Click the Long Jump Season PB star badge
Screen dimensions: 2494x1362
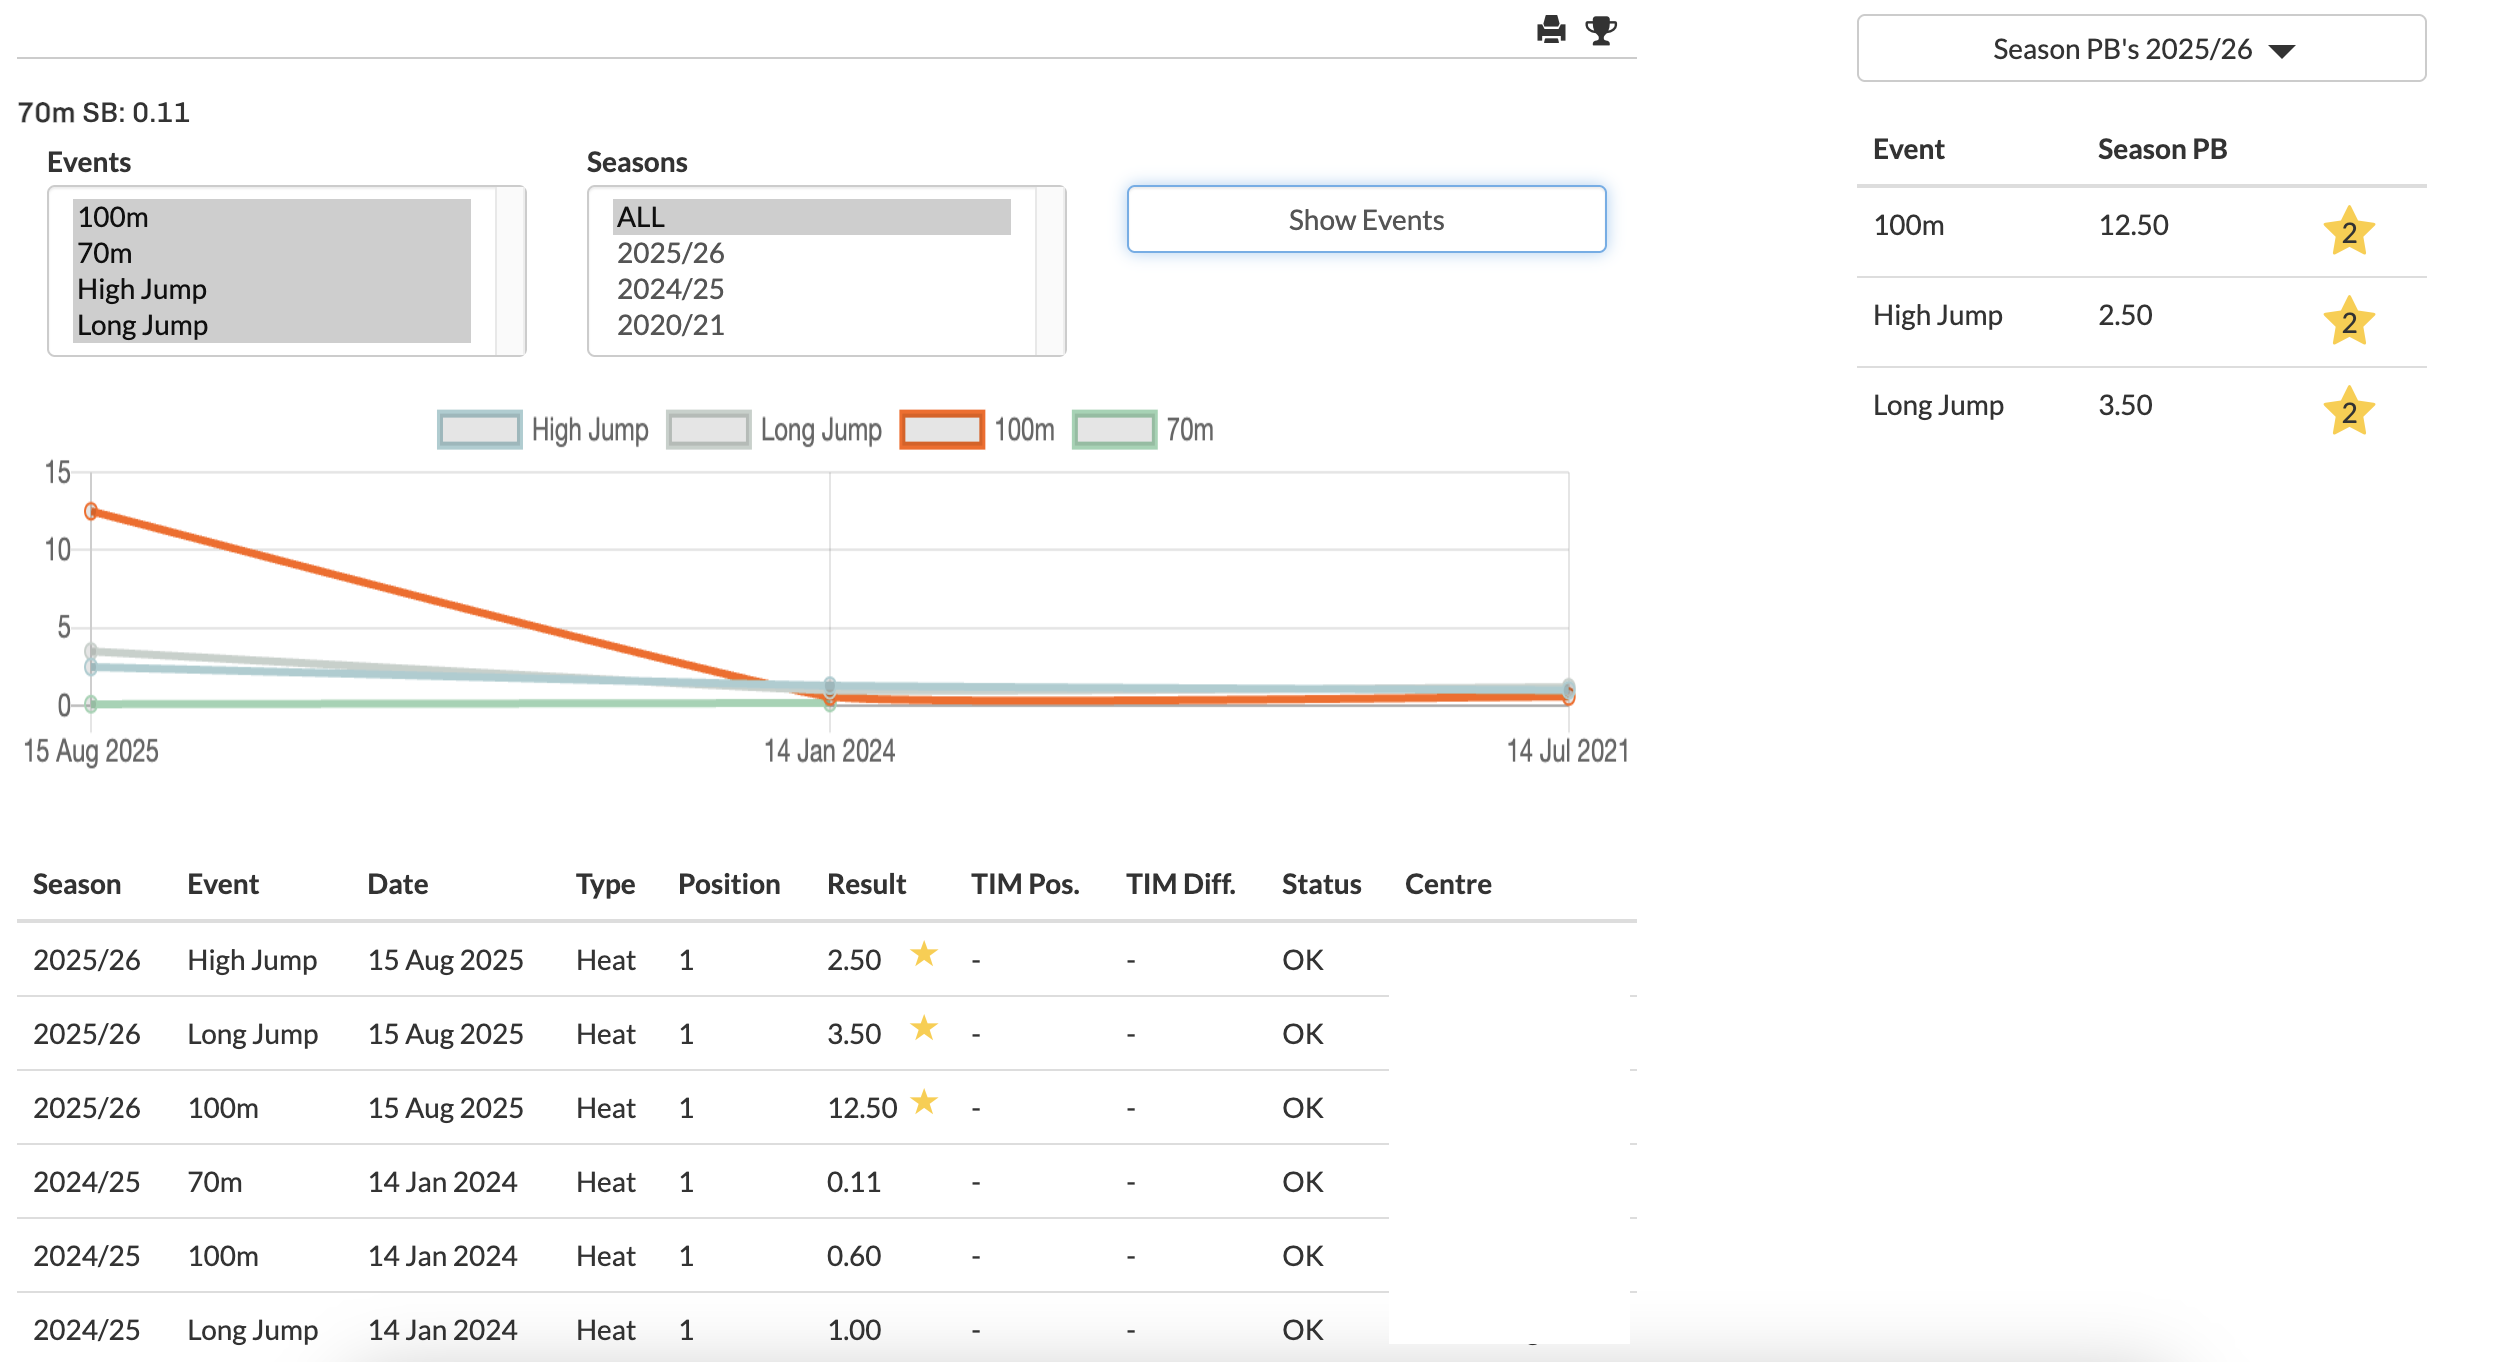click(x=2348, y=412)
